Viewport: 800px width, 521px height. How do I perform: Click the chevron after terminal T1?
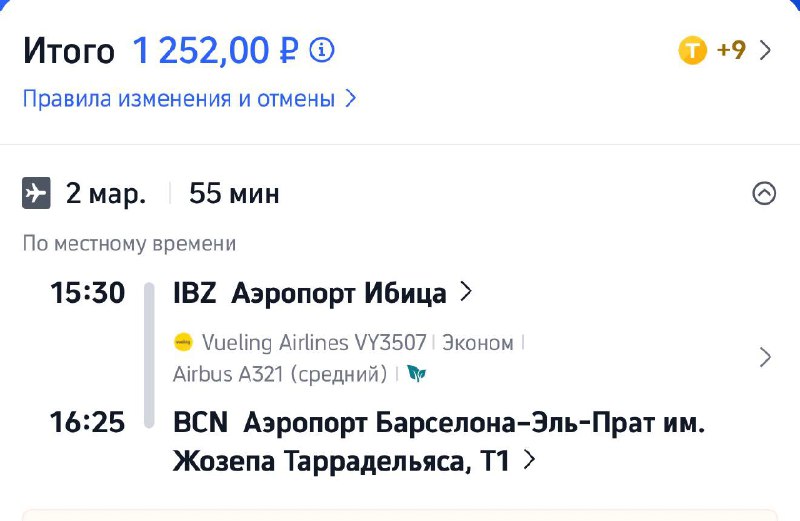(529, 461)
